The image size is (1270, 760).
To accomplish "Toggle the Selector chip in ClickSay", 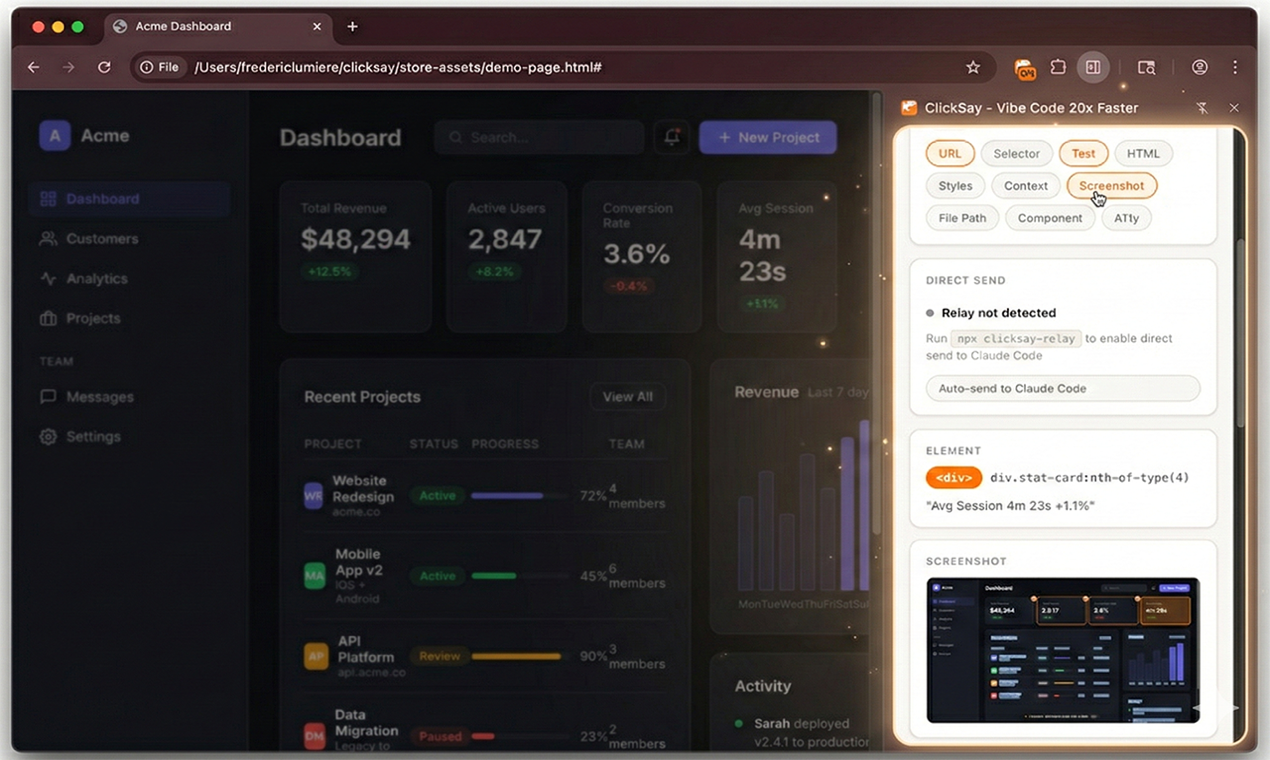I will (1017, 154).
